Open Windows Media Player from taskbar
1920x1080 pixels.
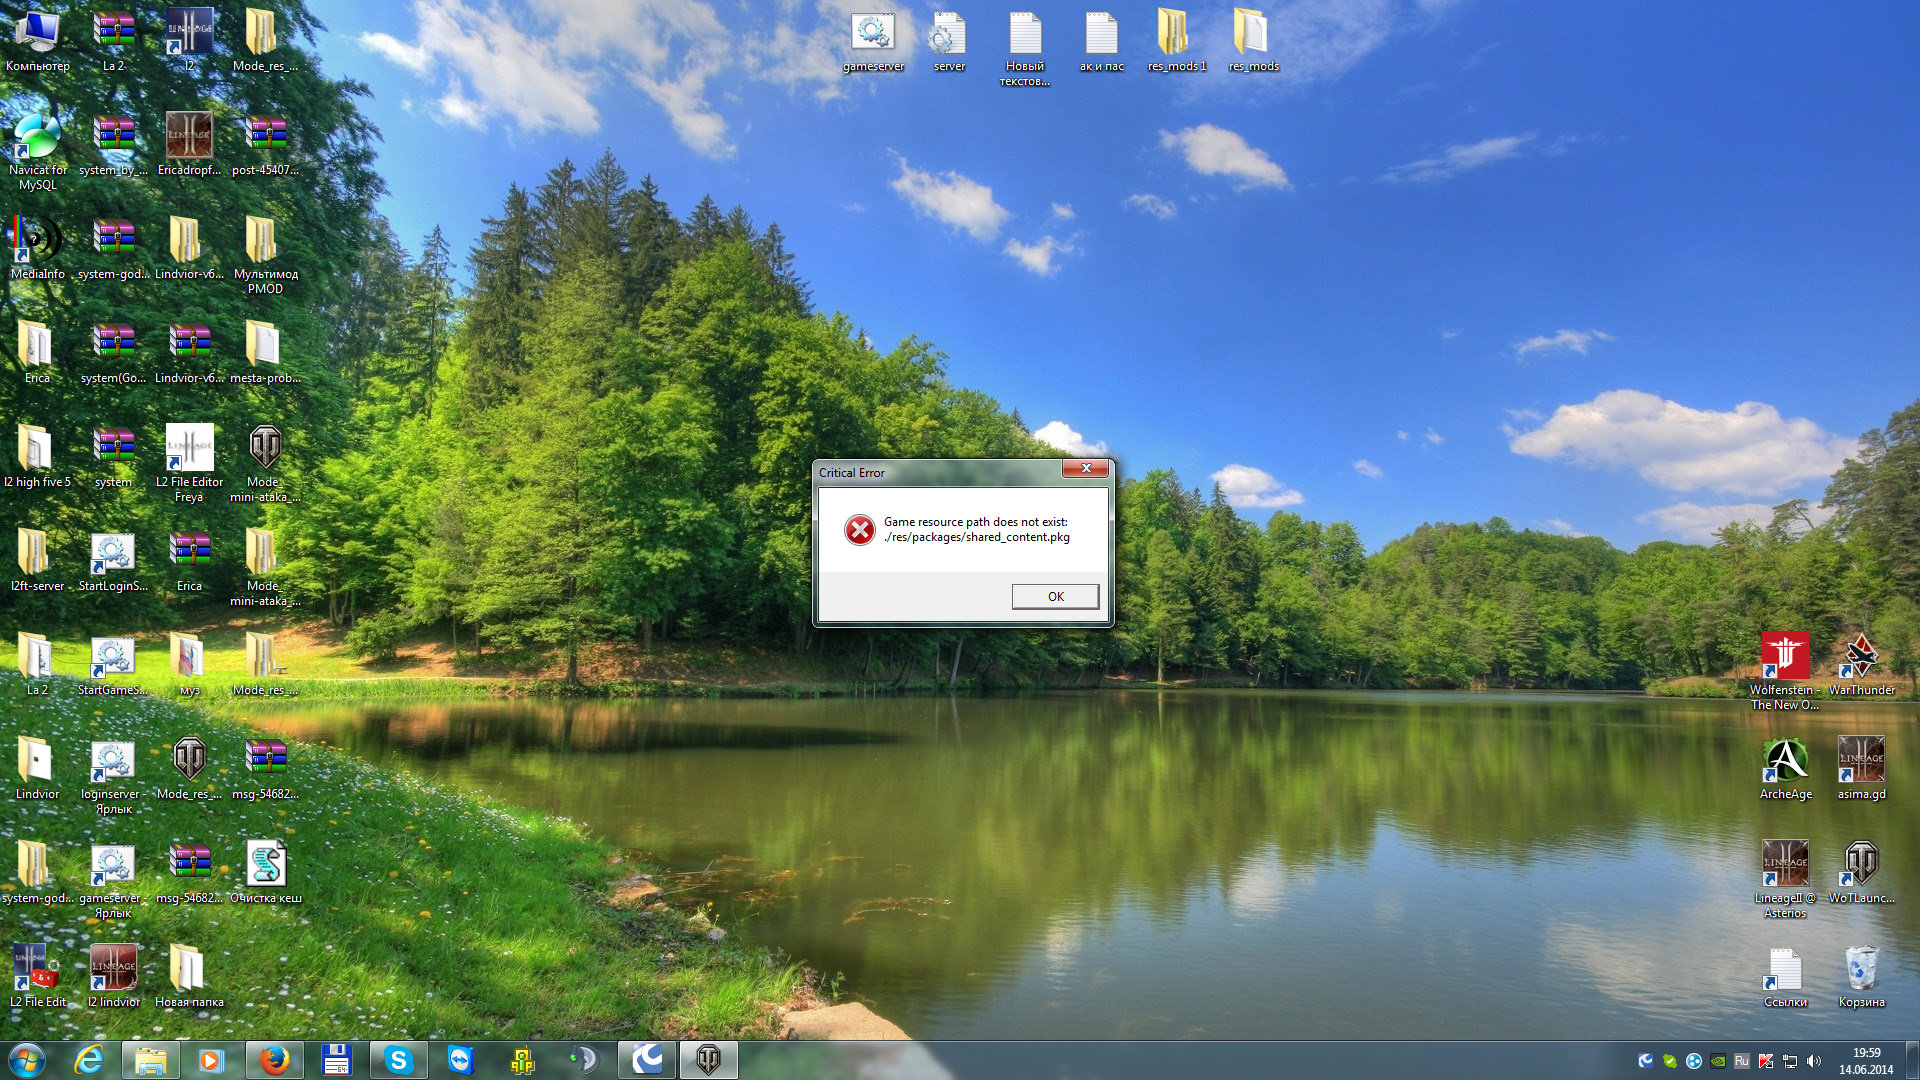coord(211,1060)
